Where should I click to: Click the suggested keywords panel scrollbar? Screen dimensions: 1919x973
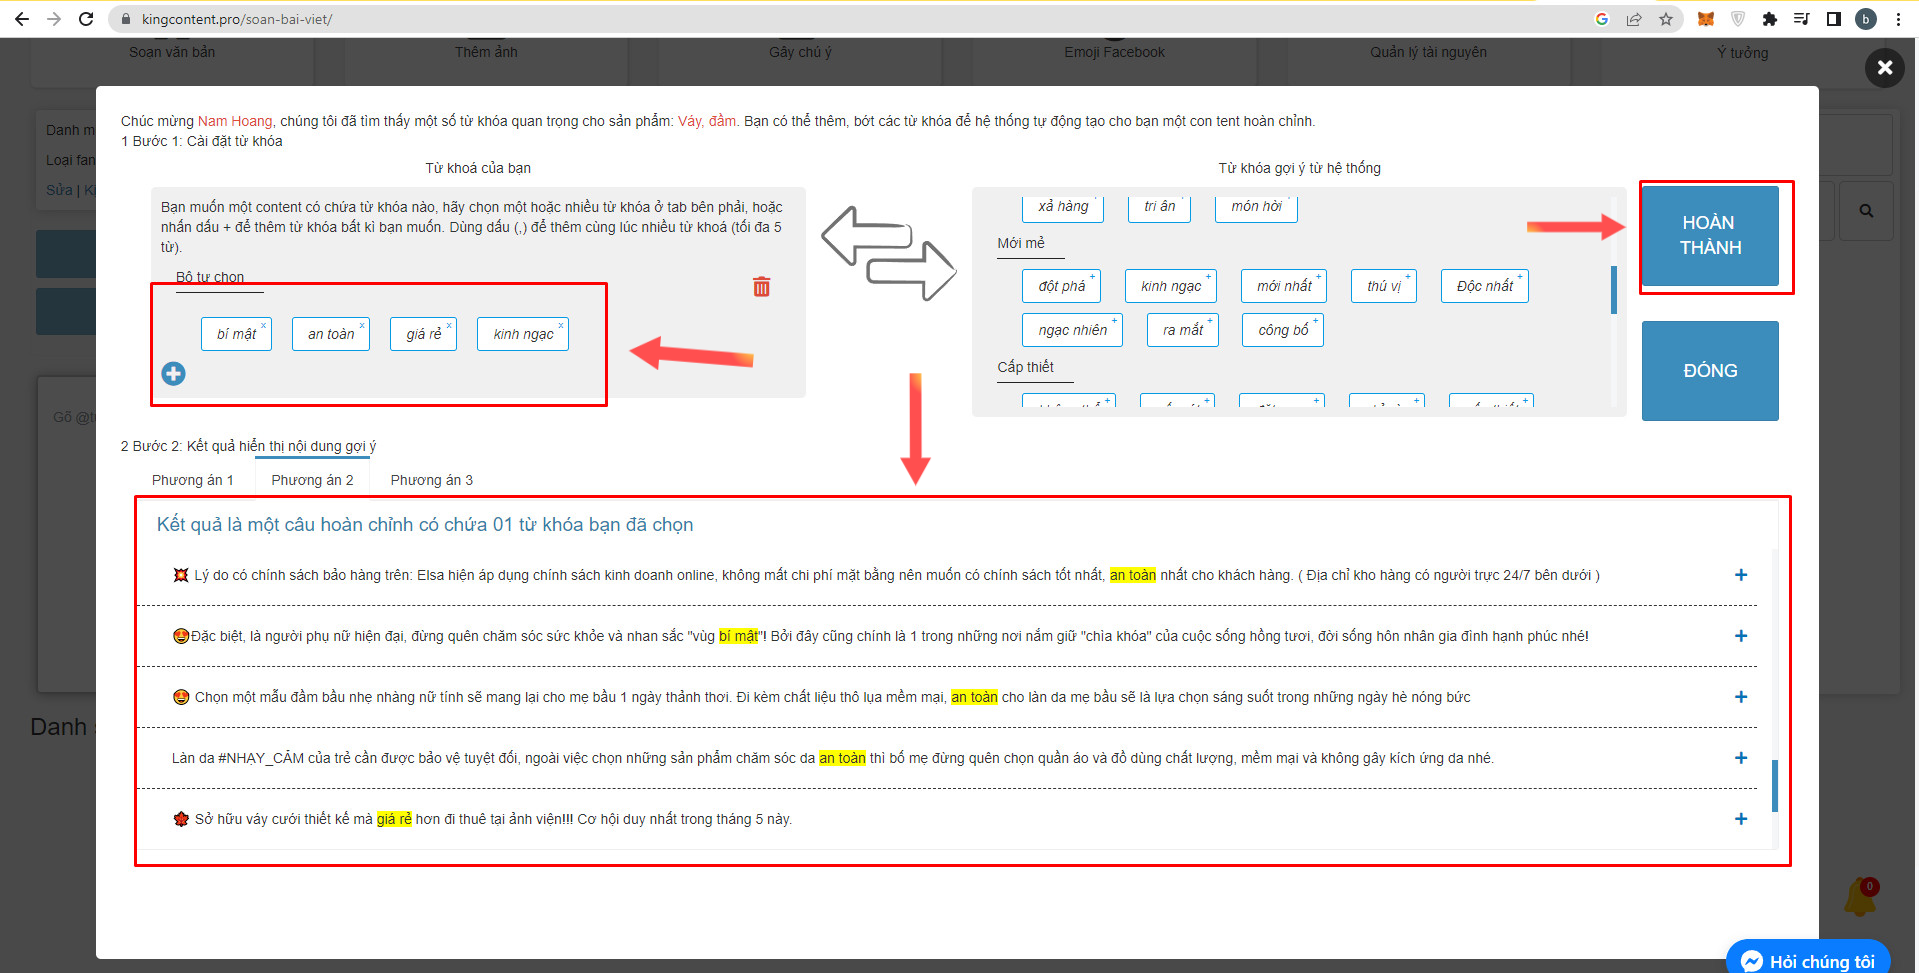pos(1614,290)
